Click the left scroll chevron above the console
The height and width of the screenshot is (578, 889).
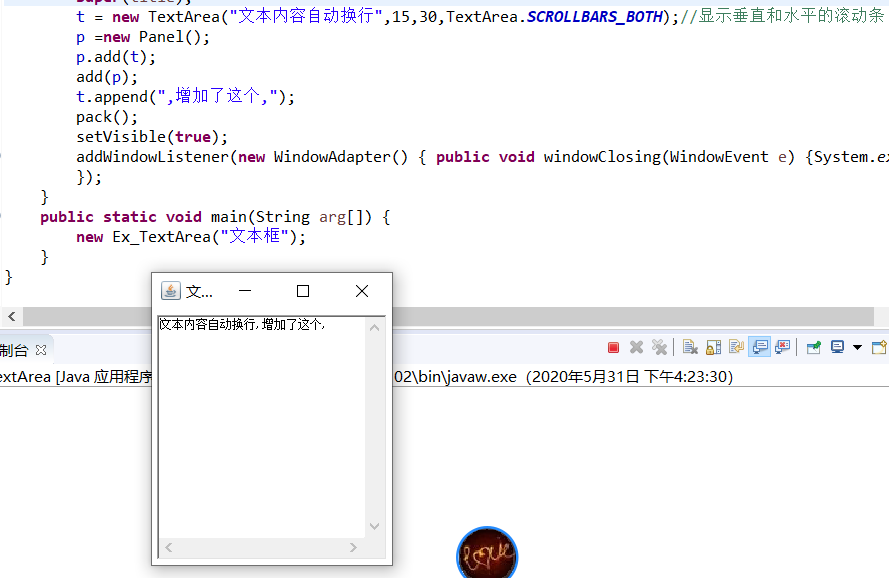point(10,315)
